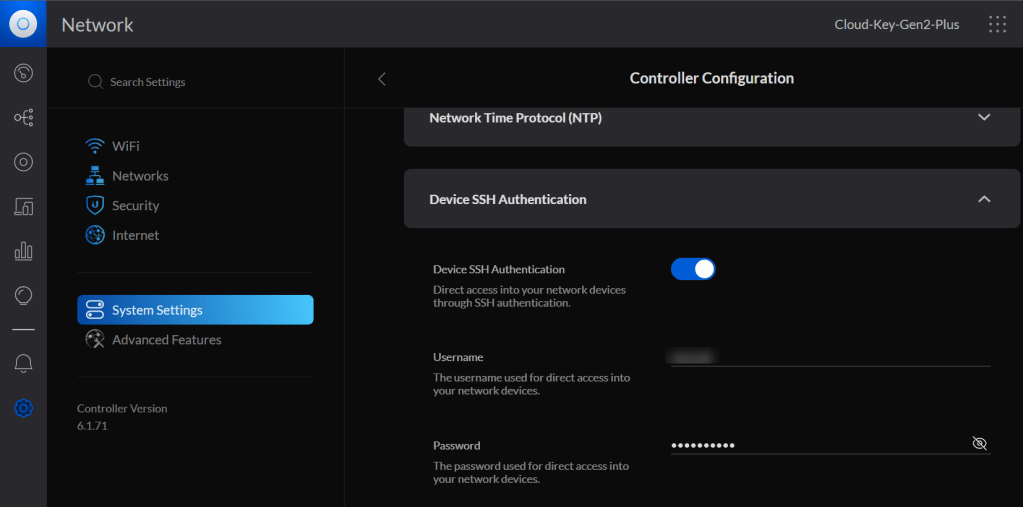Open the Clients icon in sidebar
Screen dimensions: 1023x507
click(x=23, y=207)
